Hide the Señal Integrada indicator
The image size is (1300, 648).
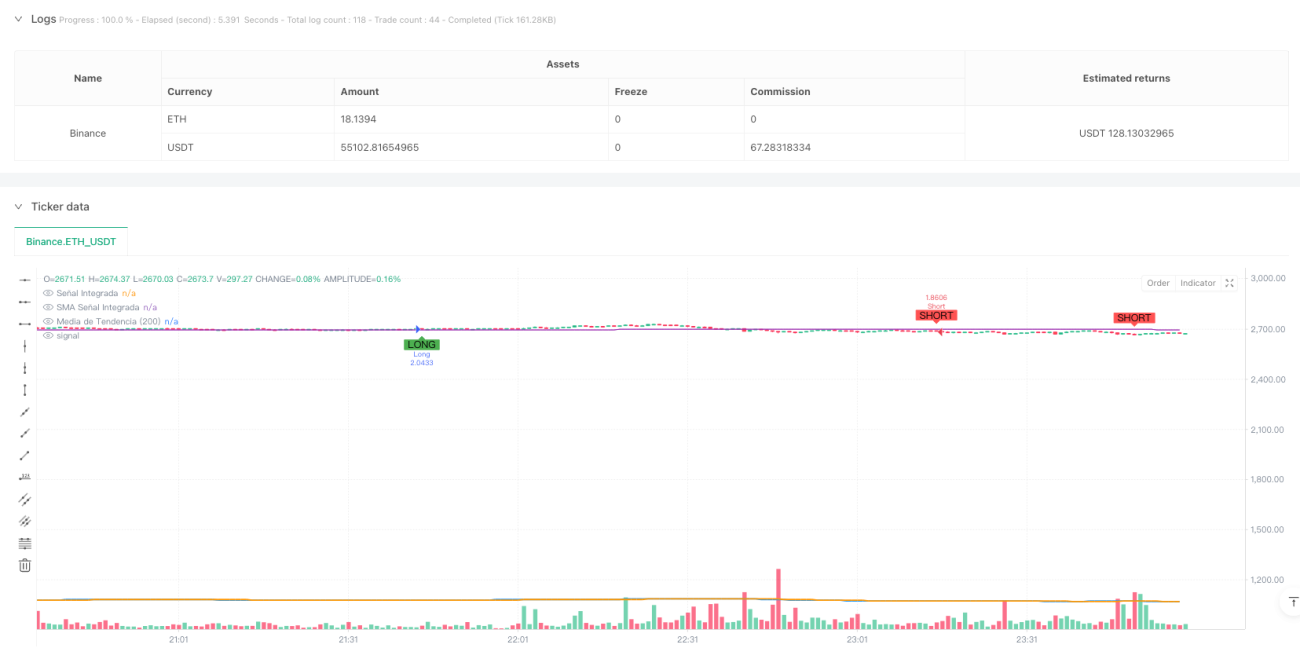pos(48,293)
